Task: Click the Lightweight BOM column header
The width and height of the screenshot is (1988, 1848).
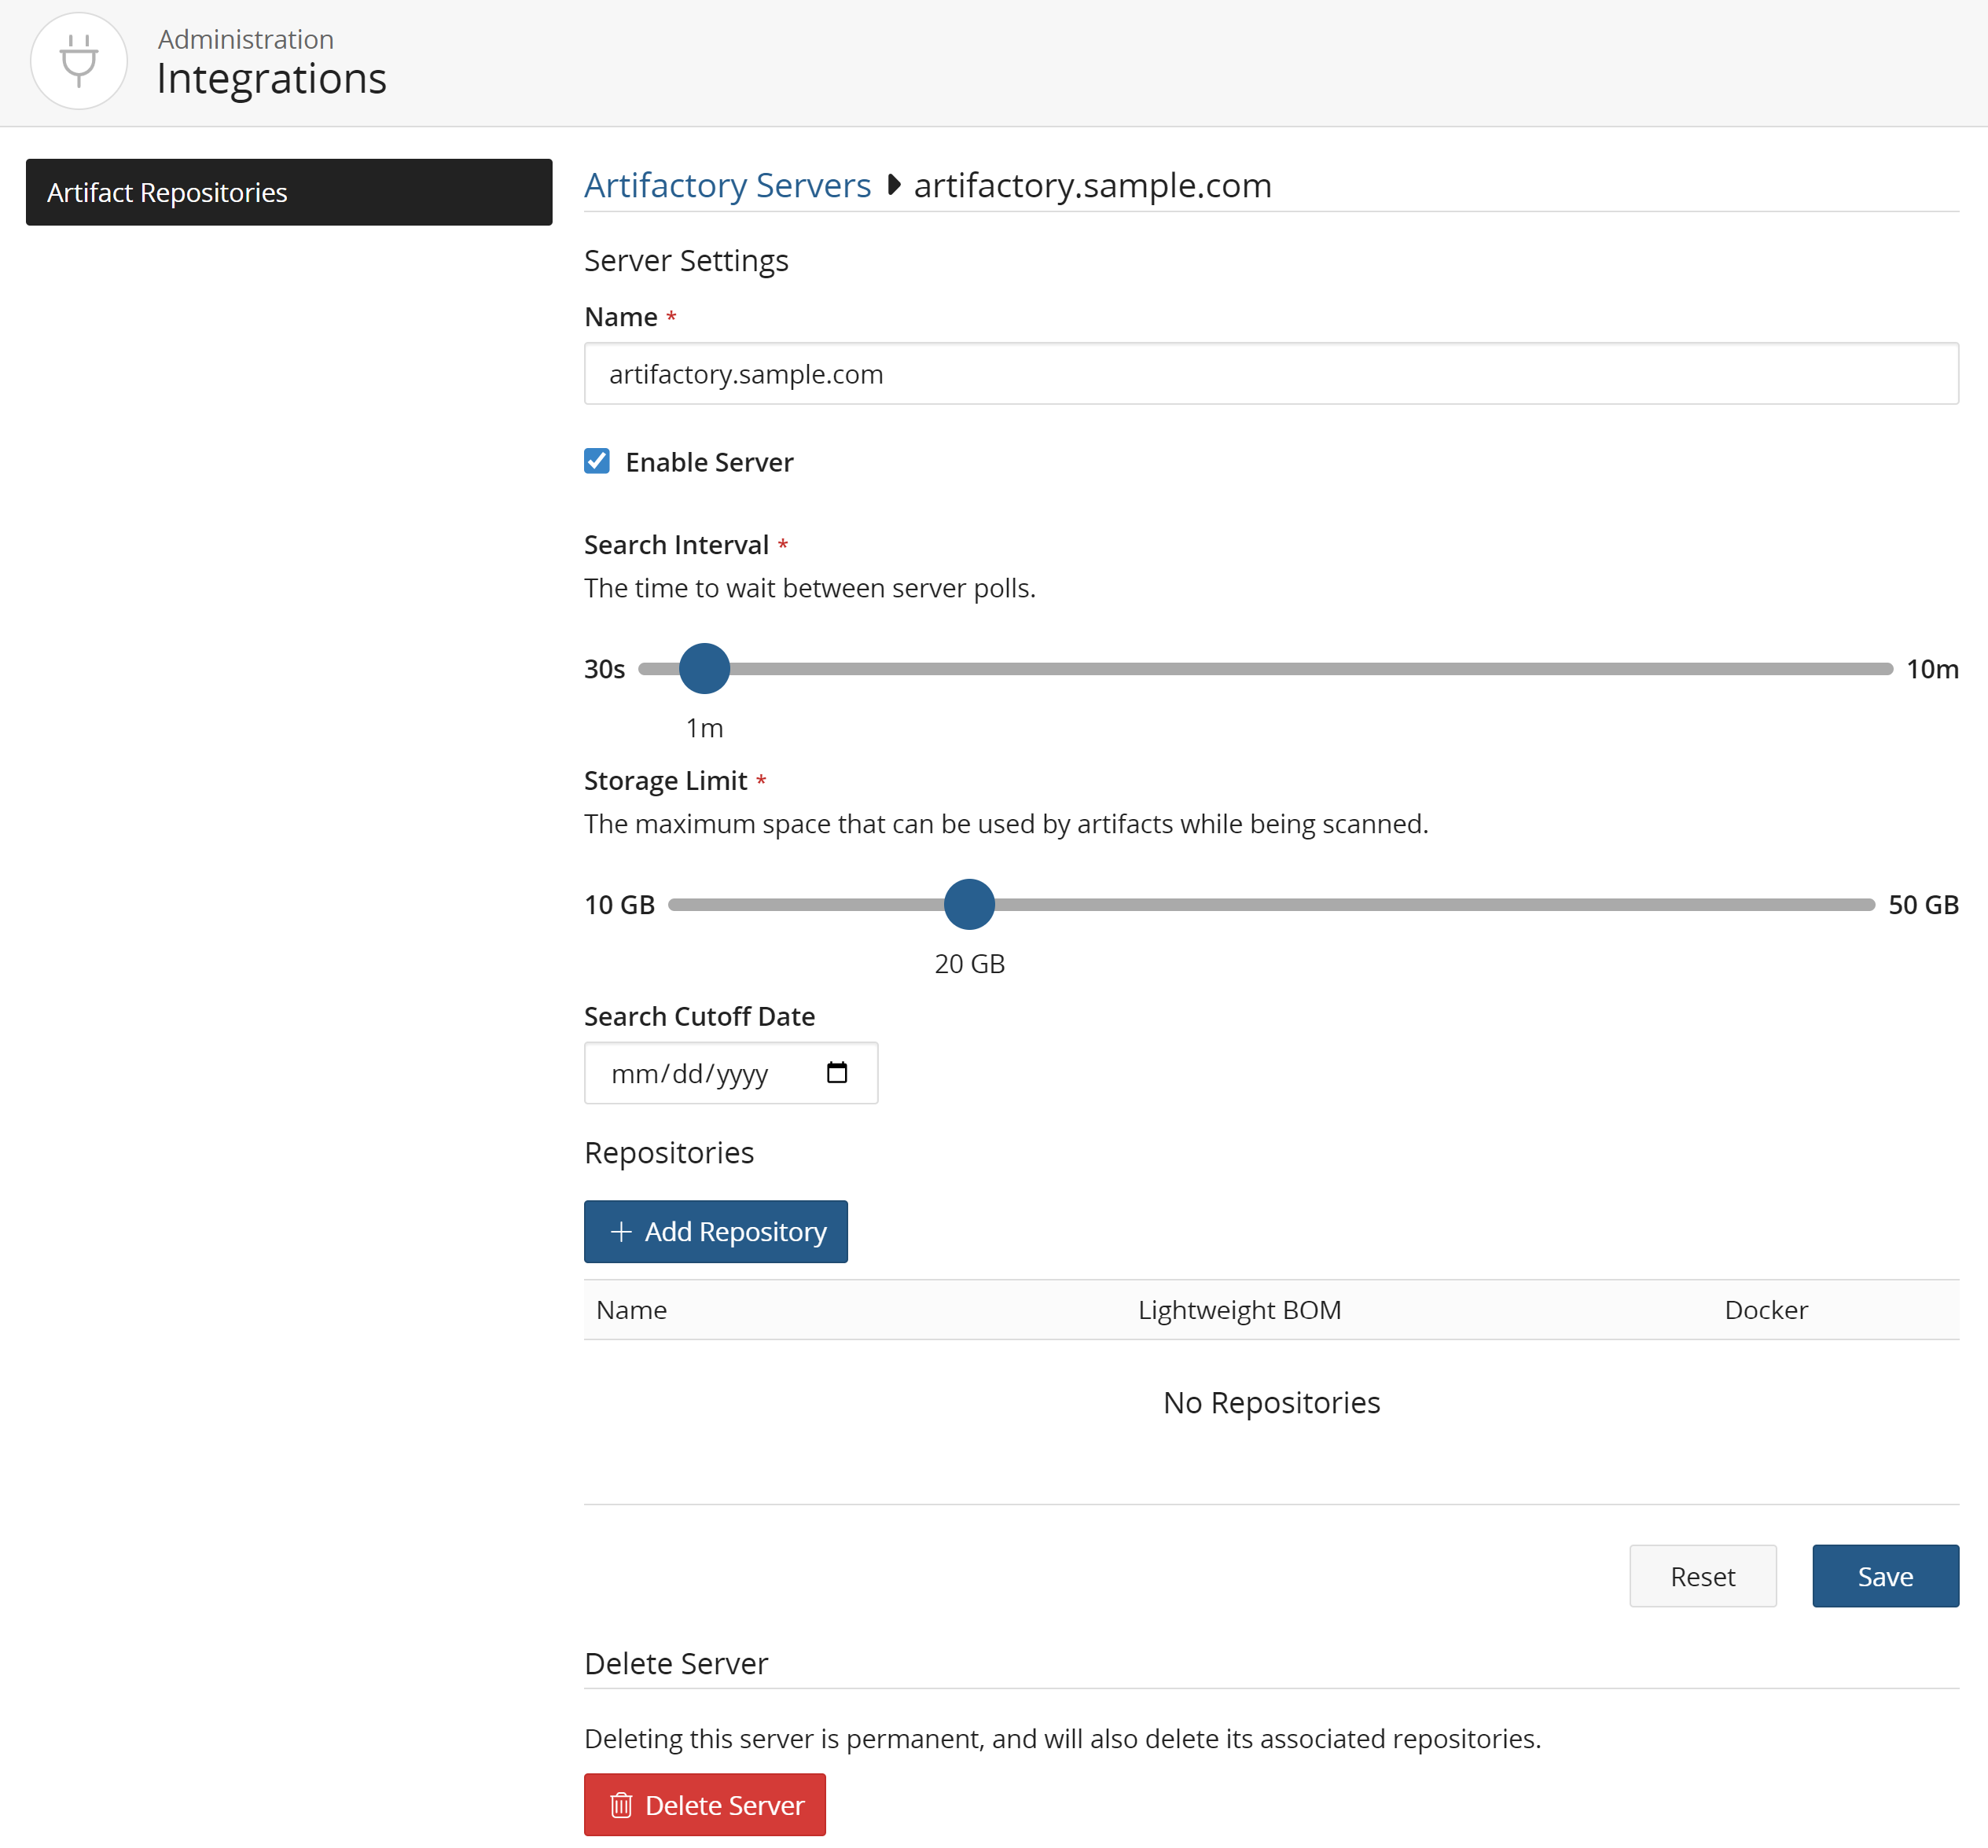Action: pyautogui.click(x=1239, y=1310)
